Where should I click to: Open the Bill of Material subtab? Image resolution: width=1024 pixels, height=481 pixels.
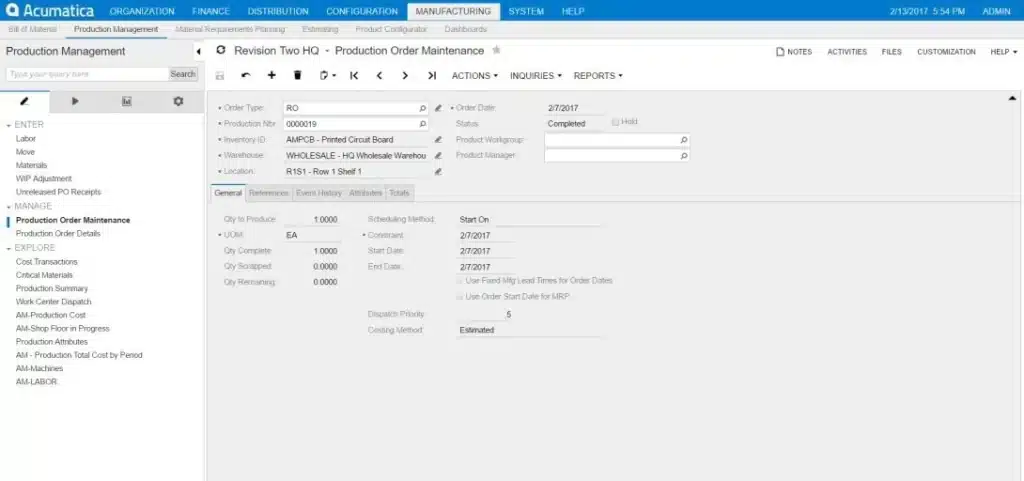pos(32,29)
